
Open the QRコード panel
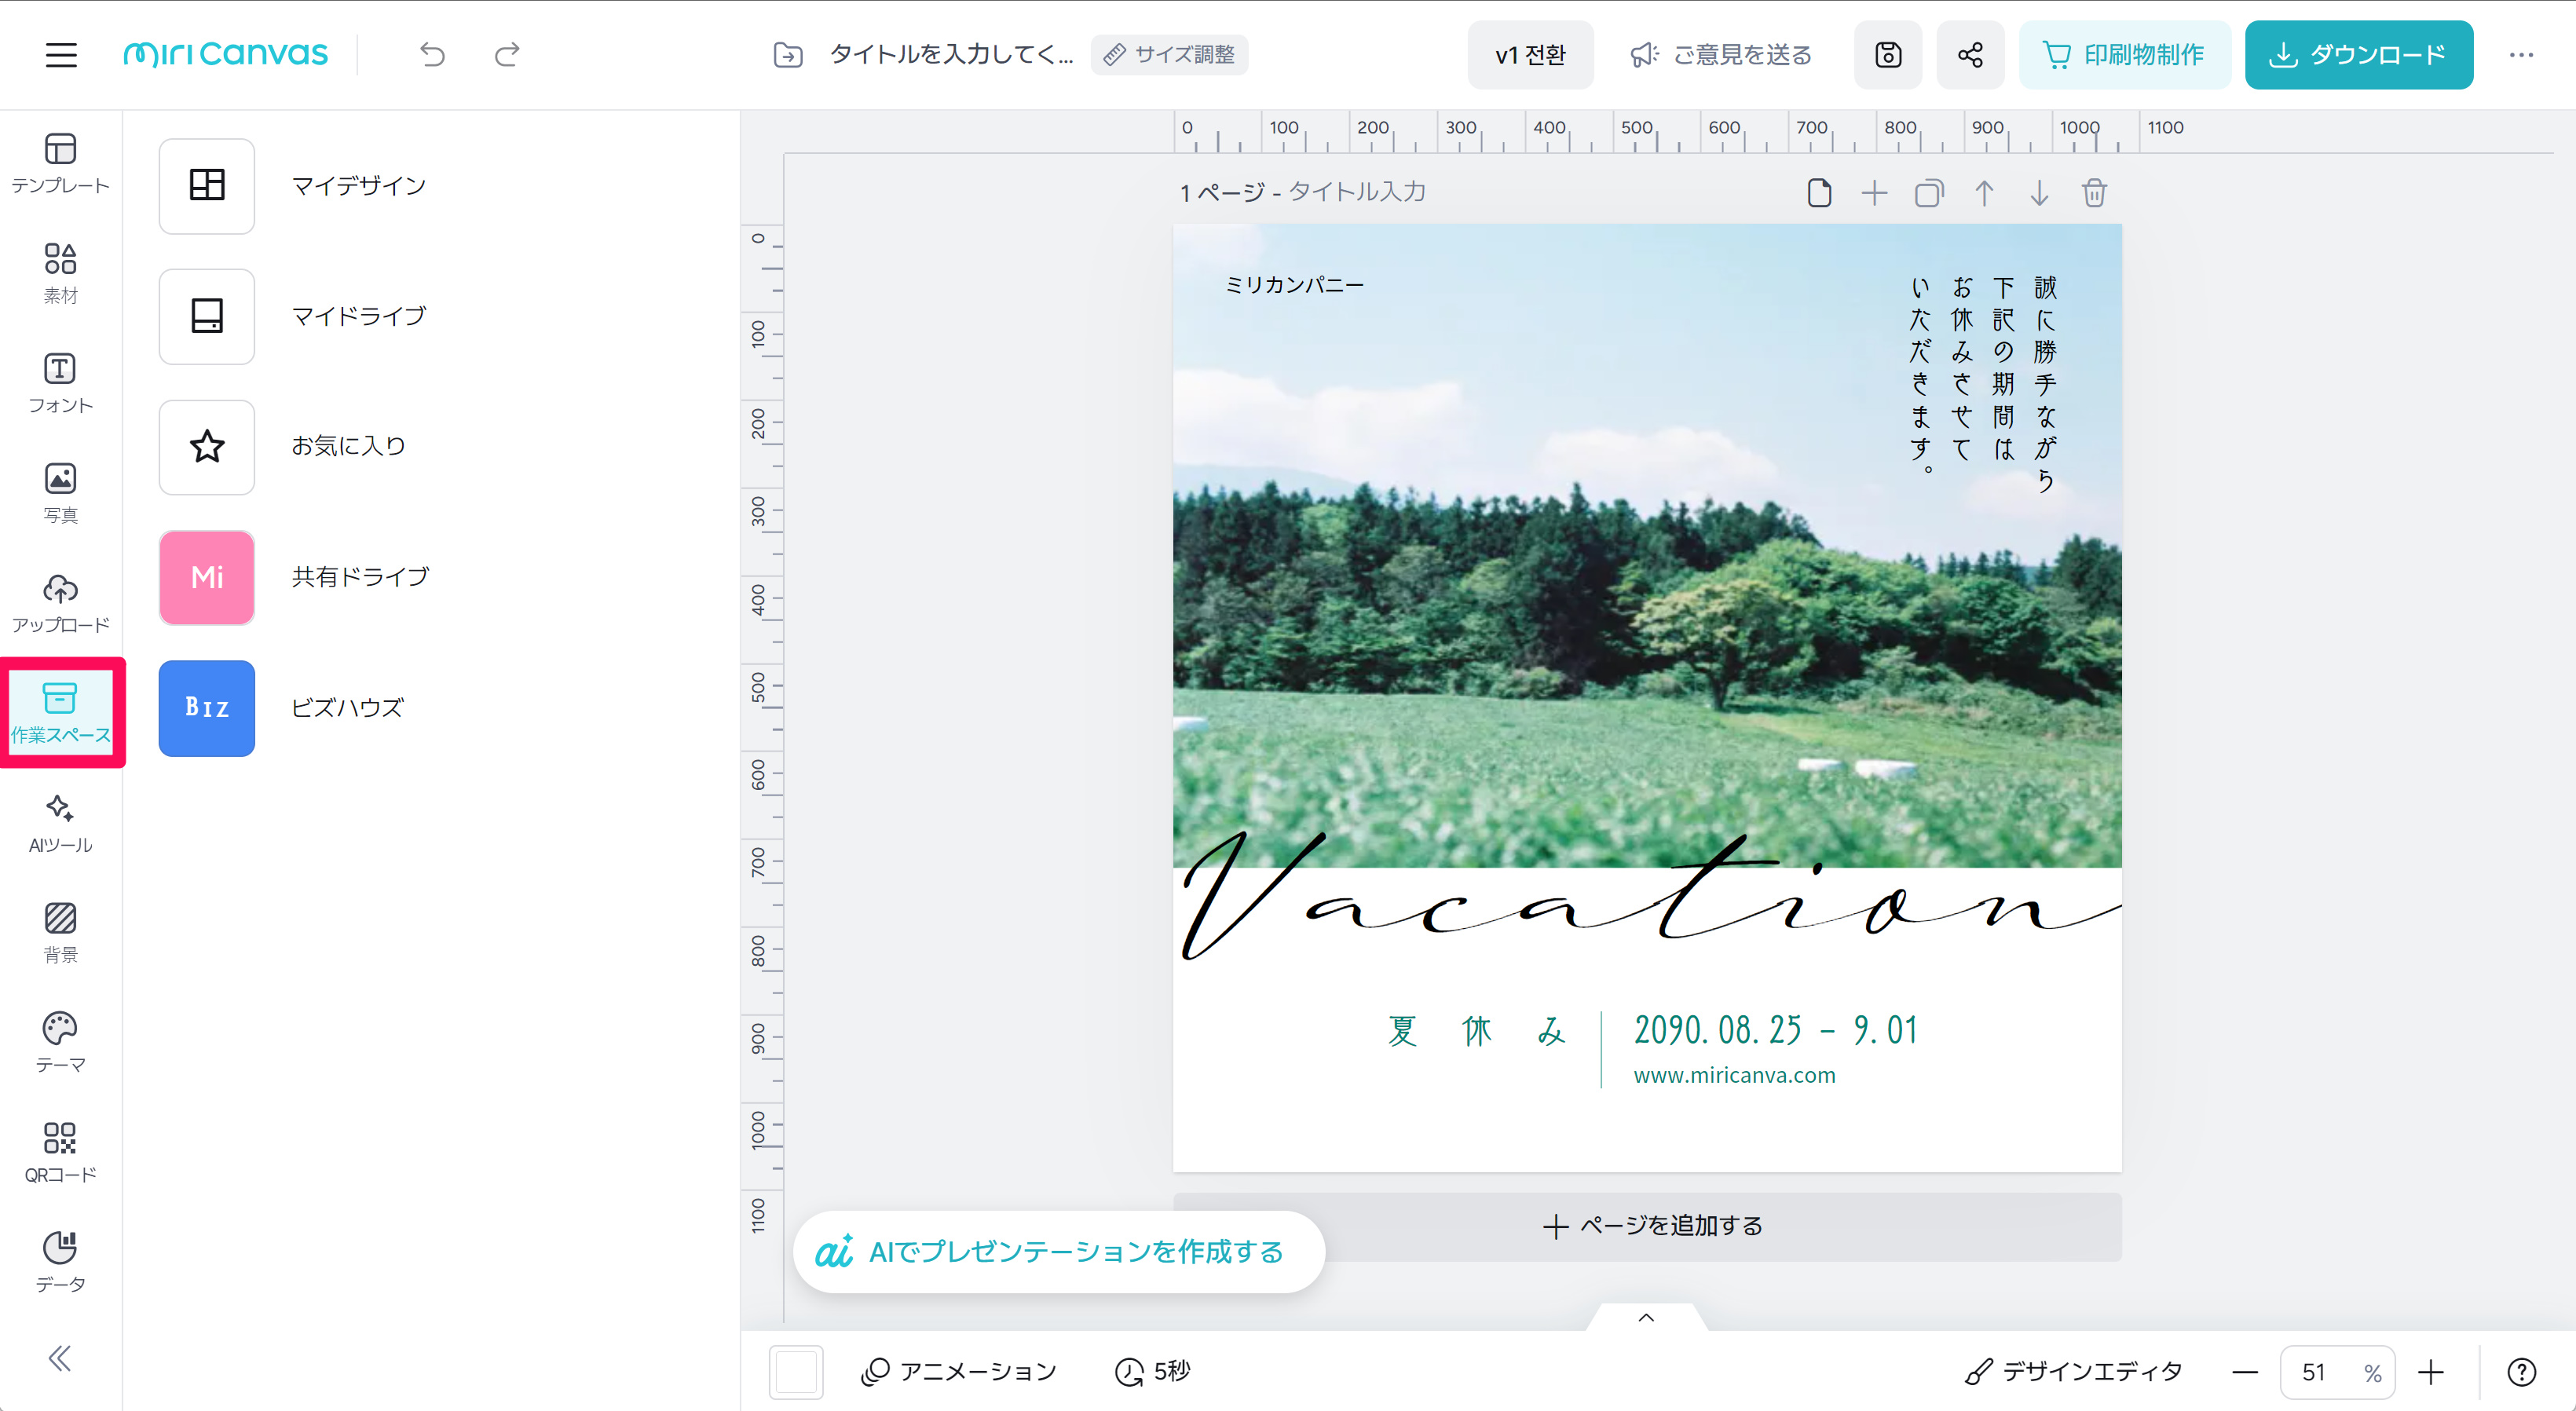click(x=60, y=1152)
